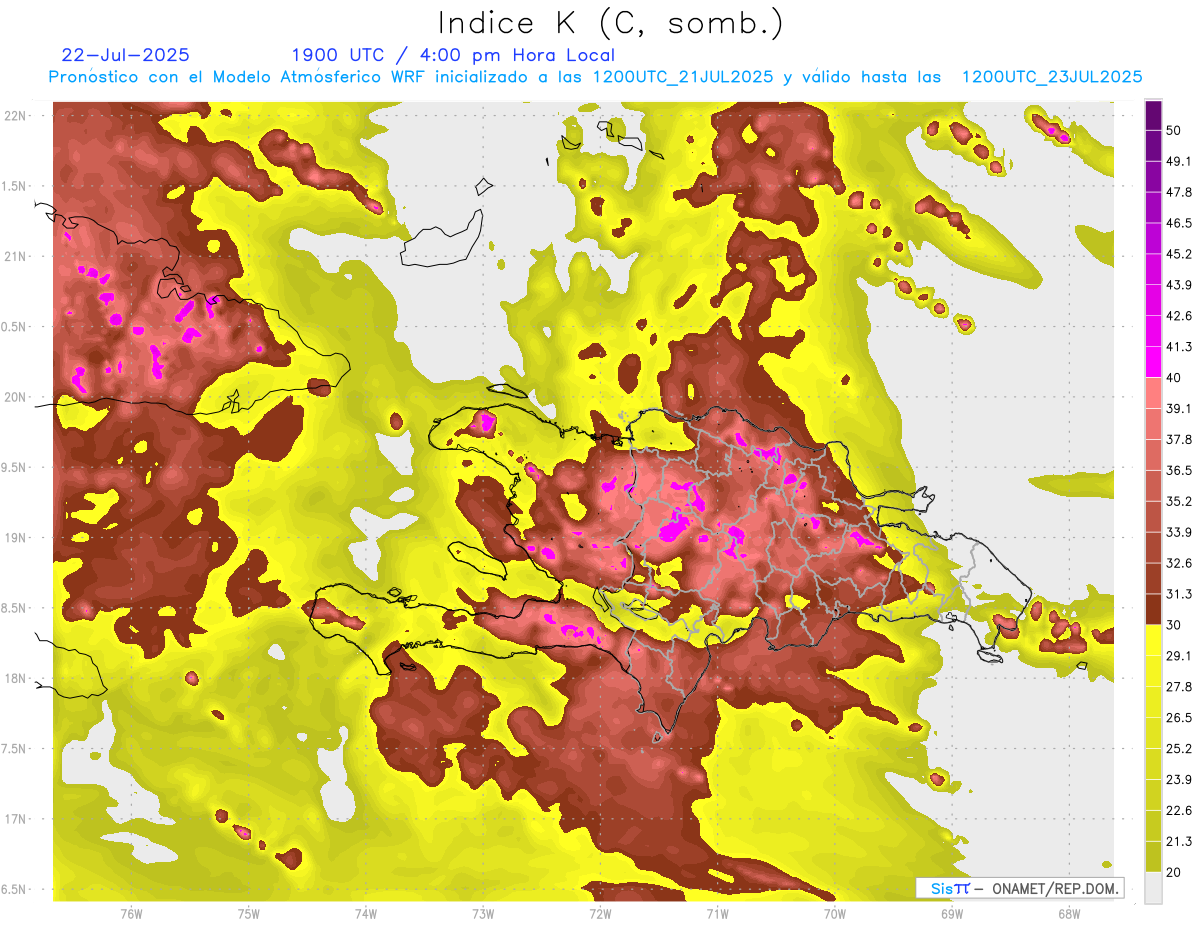The image size is (1200, 927).
Task: Click the legend value "50"
Action: pos(1175,130)
